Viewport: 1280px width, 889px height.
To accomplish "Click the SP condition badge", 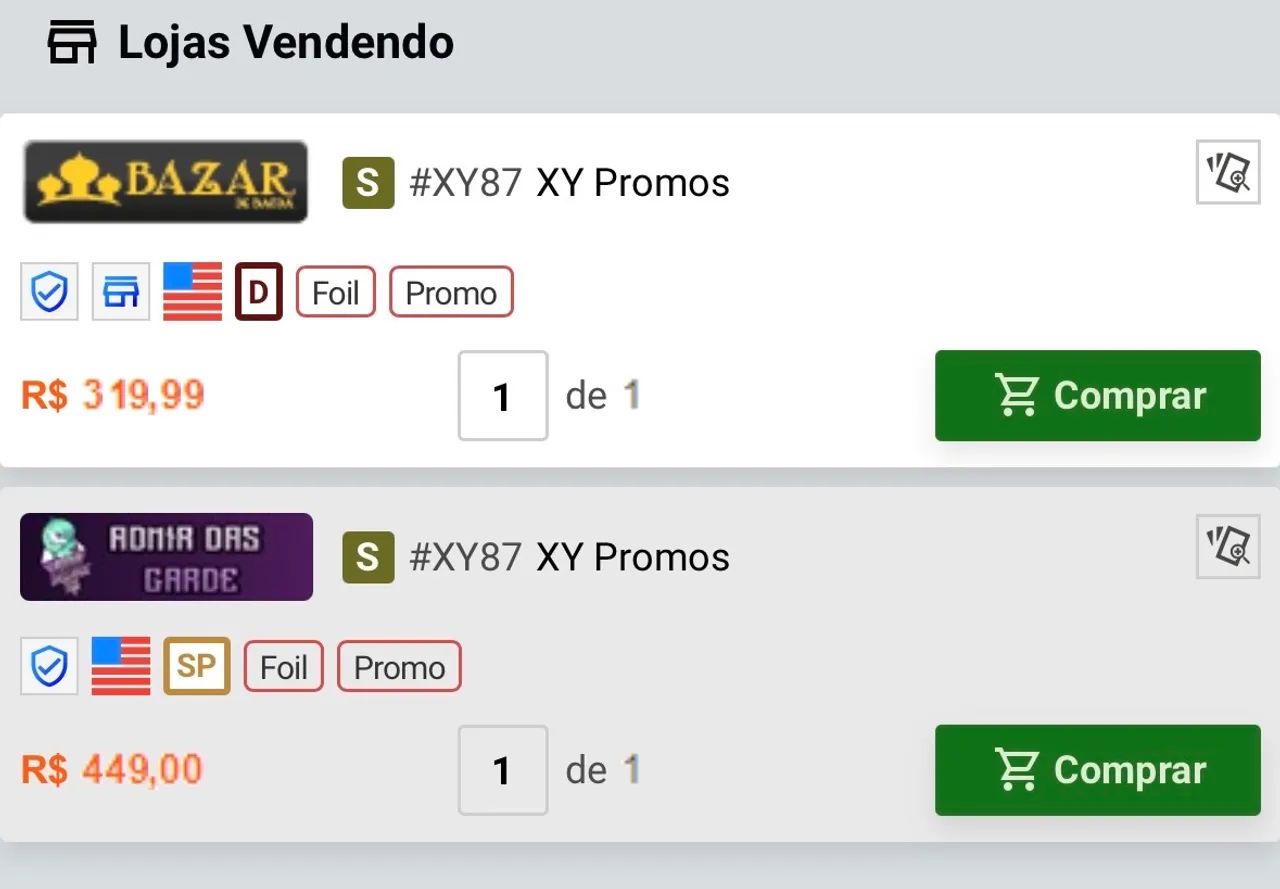I will [x=197, y=666].
